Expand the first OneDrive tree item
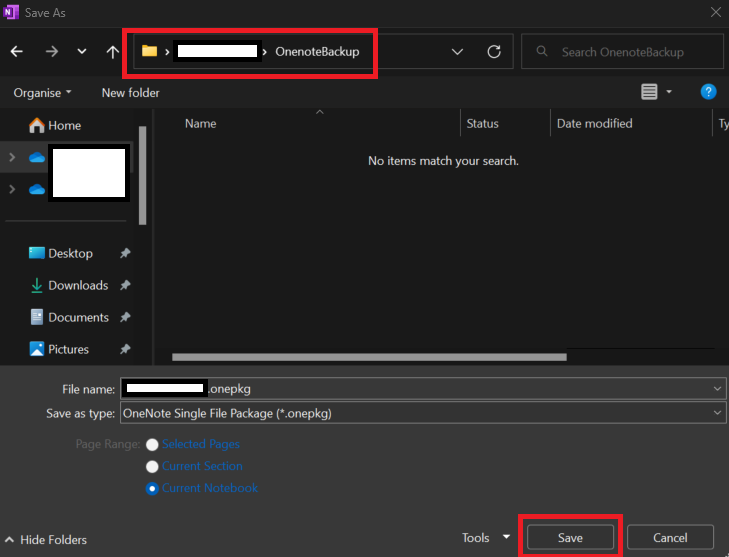Image resolution: width=729 pixels, height=557 pixels. [12, 157]
